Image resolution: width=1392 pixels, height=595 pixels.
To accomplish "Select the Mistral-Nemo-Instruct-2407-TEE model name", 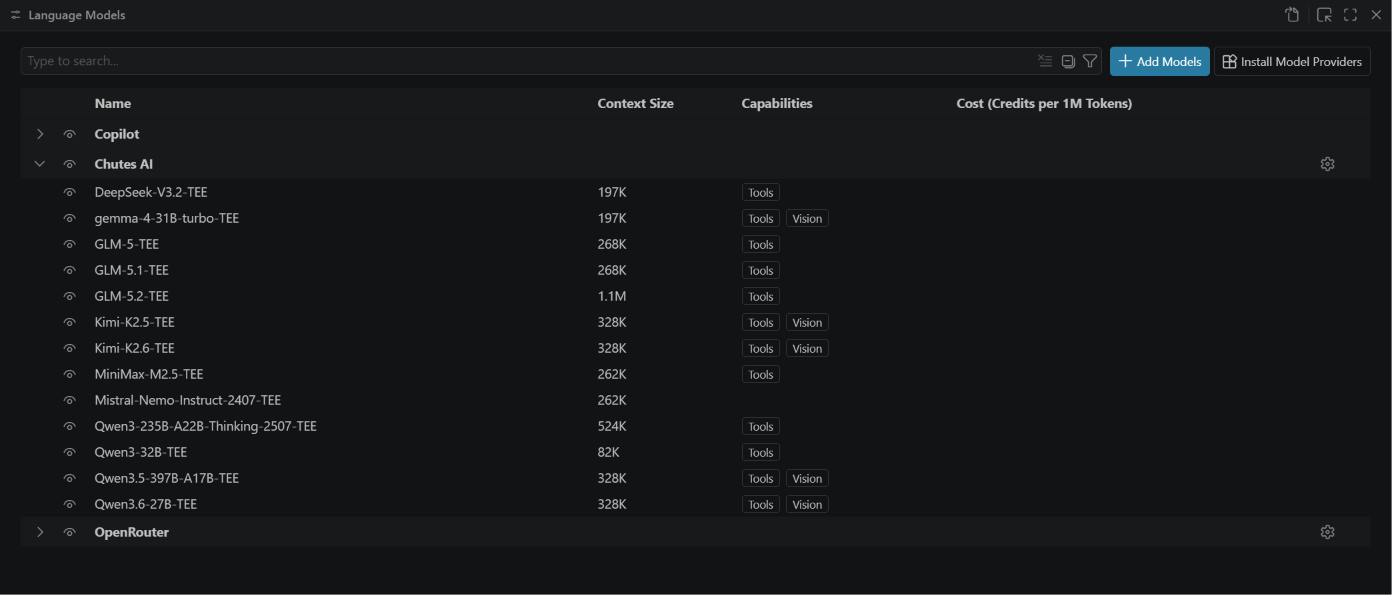I will point(188,400).
